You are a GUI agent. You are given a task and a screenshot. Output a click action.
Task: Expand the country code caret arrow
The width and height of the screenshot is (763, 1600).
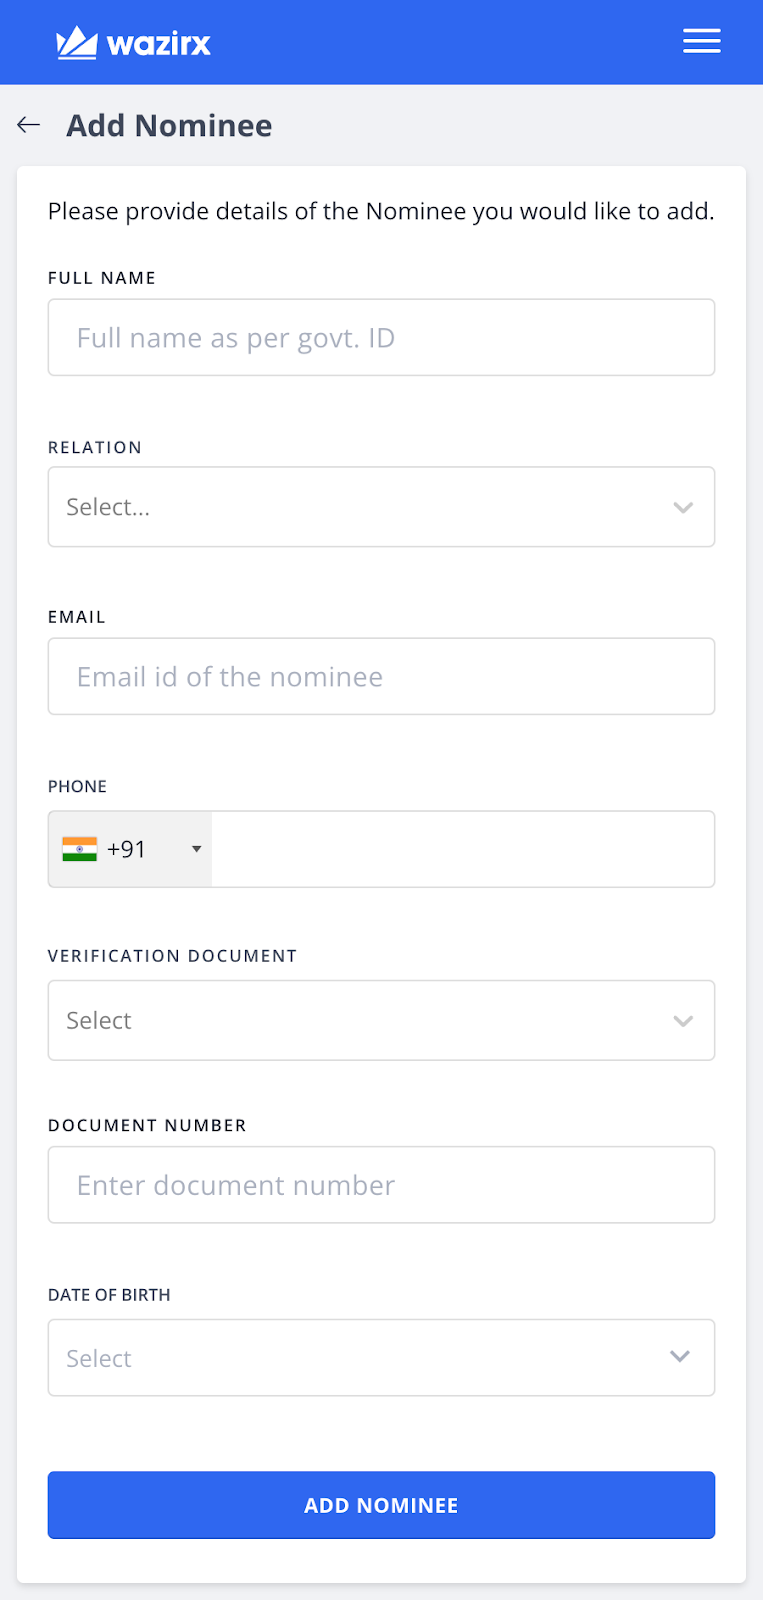click(x=197, y=849)
